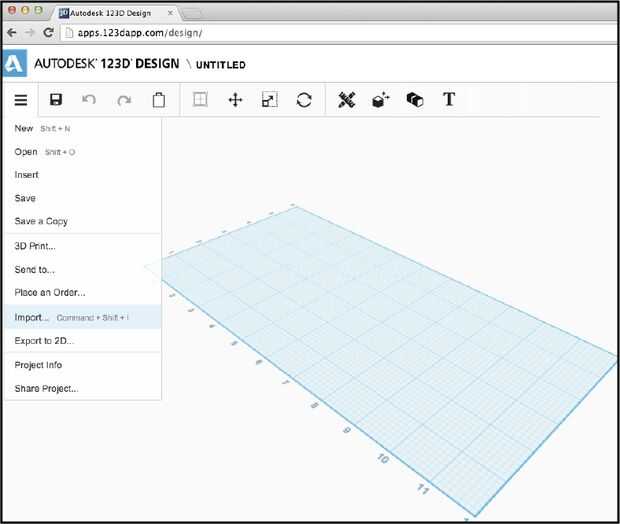Viewport: 620px width, 524px height.
Task: Click the browser Reload button
Action: pos(48,32)
